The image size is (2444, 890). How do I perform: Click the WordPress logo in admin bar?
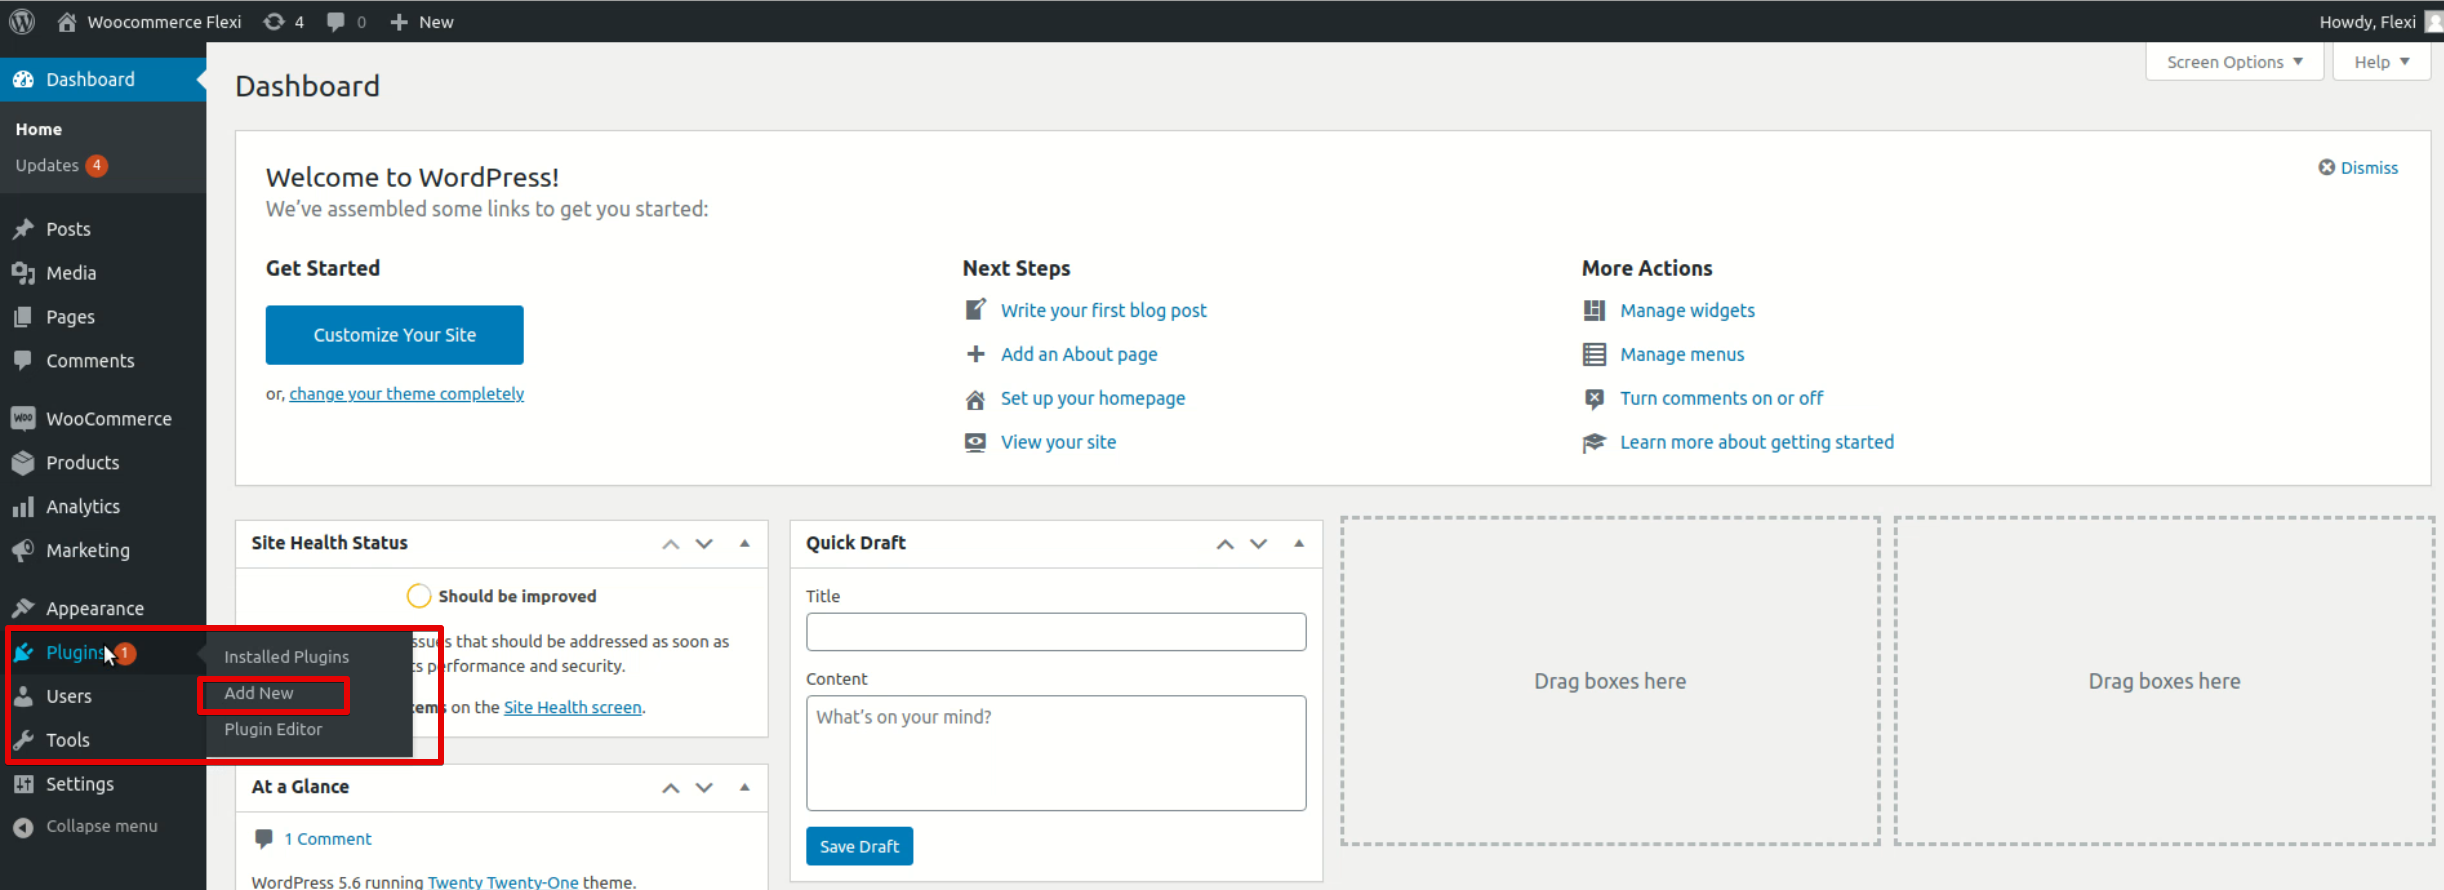[x=22, y=21]
